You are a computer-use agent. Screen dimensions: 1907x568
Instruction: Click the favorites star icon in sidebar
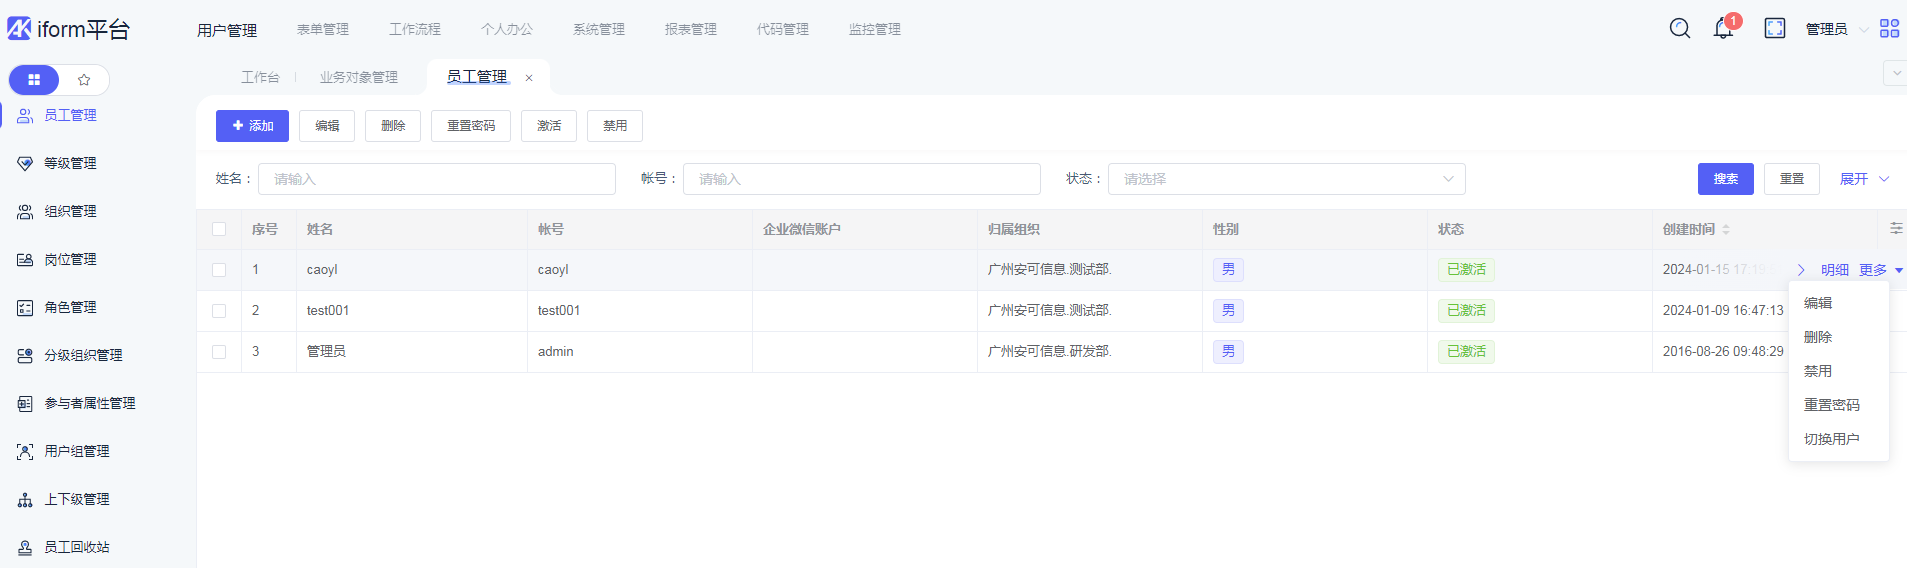coord(84,80)
